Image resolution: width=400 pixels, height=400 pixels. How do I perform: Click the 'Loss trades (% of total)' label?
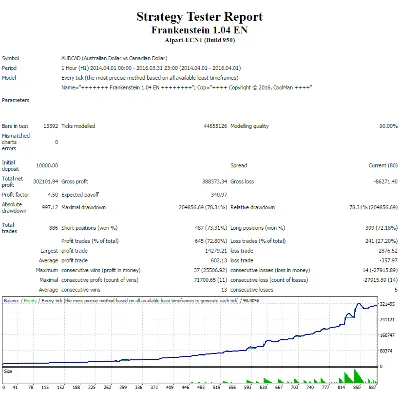[258, 241]
